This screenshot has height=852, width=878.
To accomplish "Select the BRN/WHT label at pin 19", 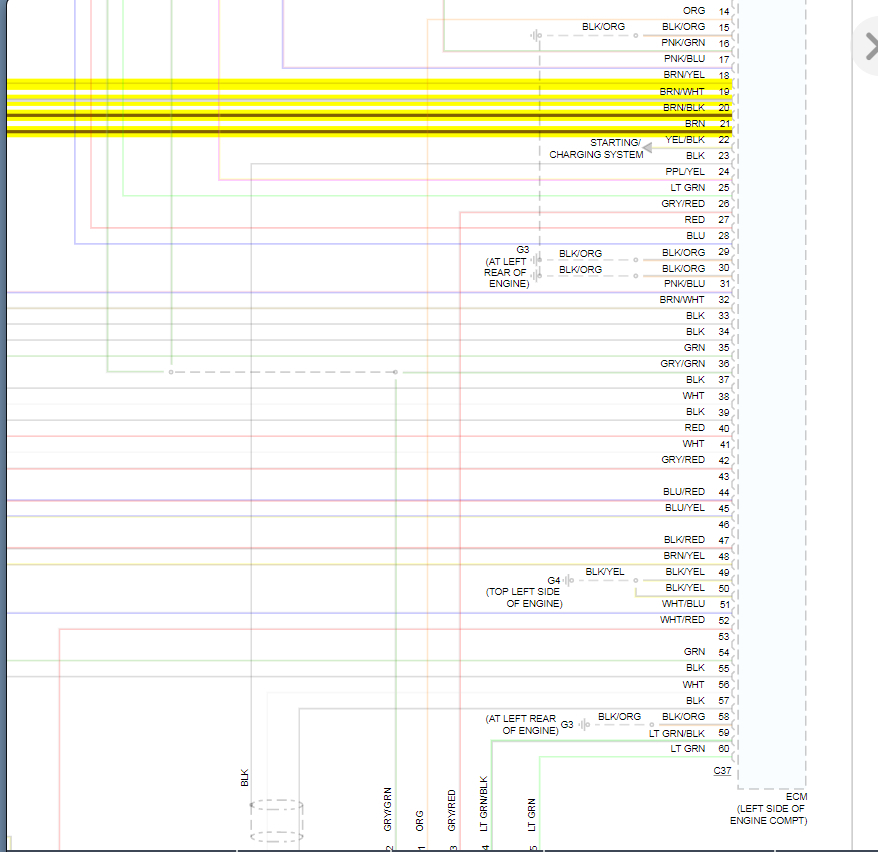I will tap(681, 91).
